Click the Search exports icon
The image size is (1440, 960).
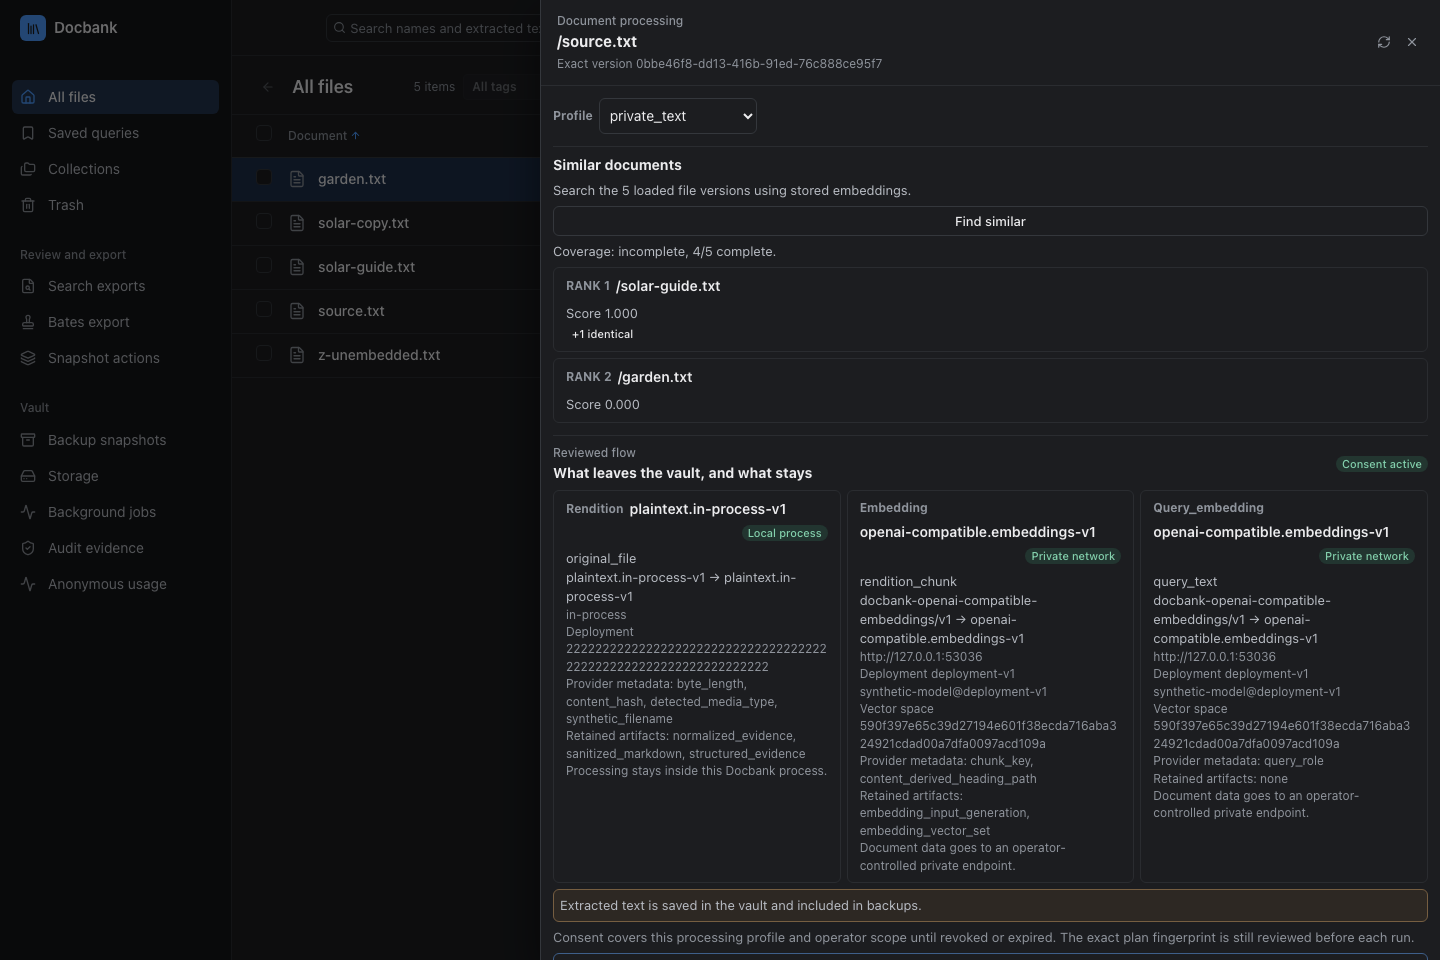(x=28, y=286)
